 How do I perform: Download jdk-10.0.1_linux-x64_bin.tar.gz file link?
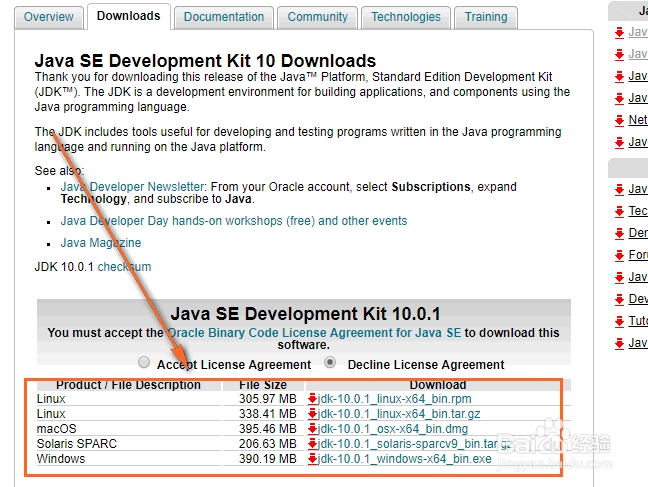pyautogui.click(x=399, y=414)
